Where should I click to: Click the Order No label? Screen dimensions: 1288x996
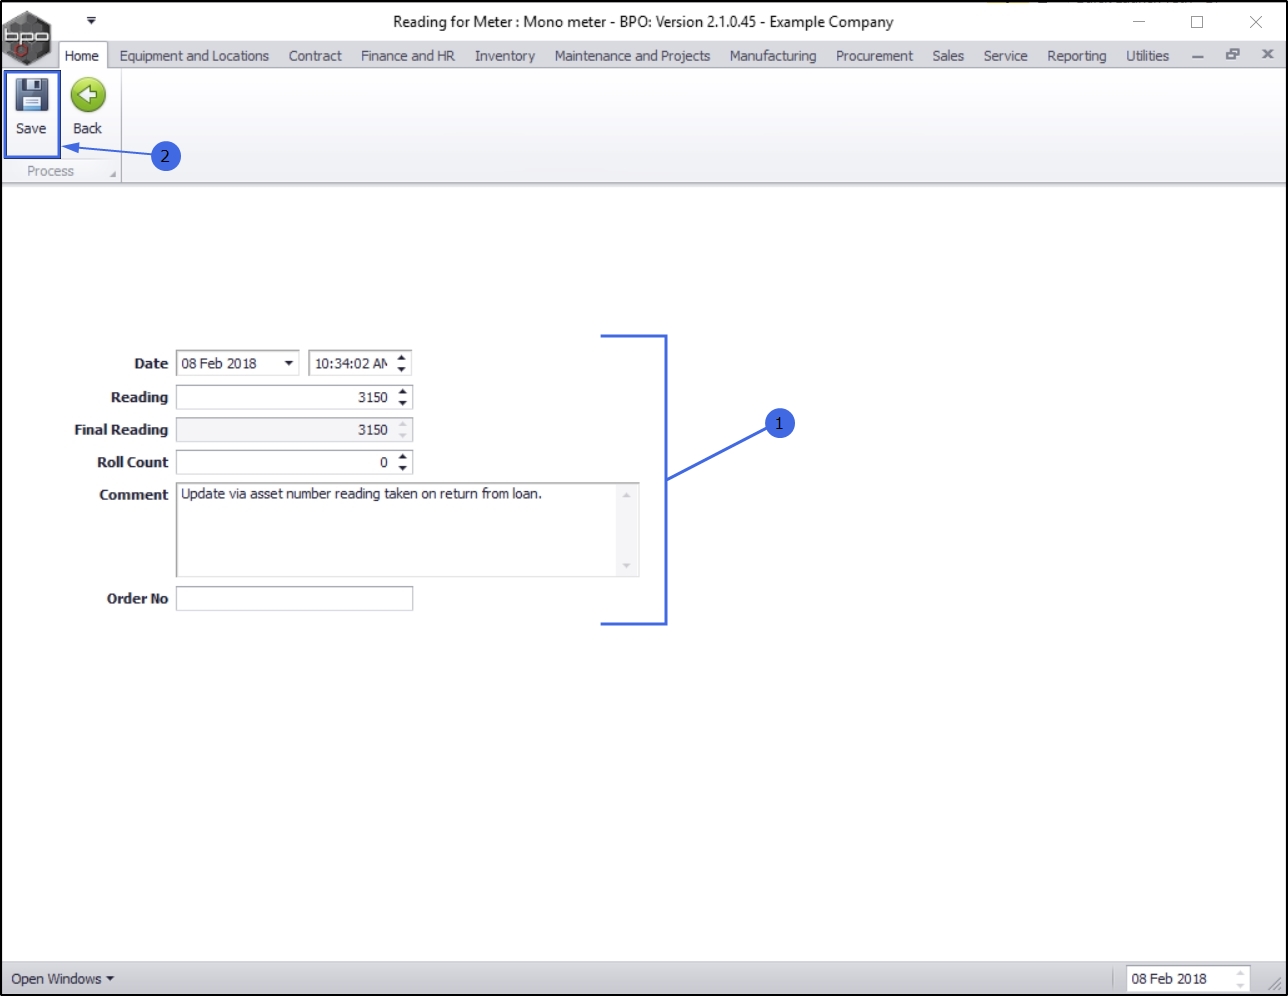point(138,598)
